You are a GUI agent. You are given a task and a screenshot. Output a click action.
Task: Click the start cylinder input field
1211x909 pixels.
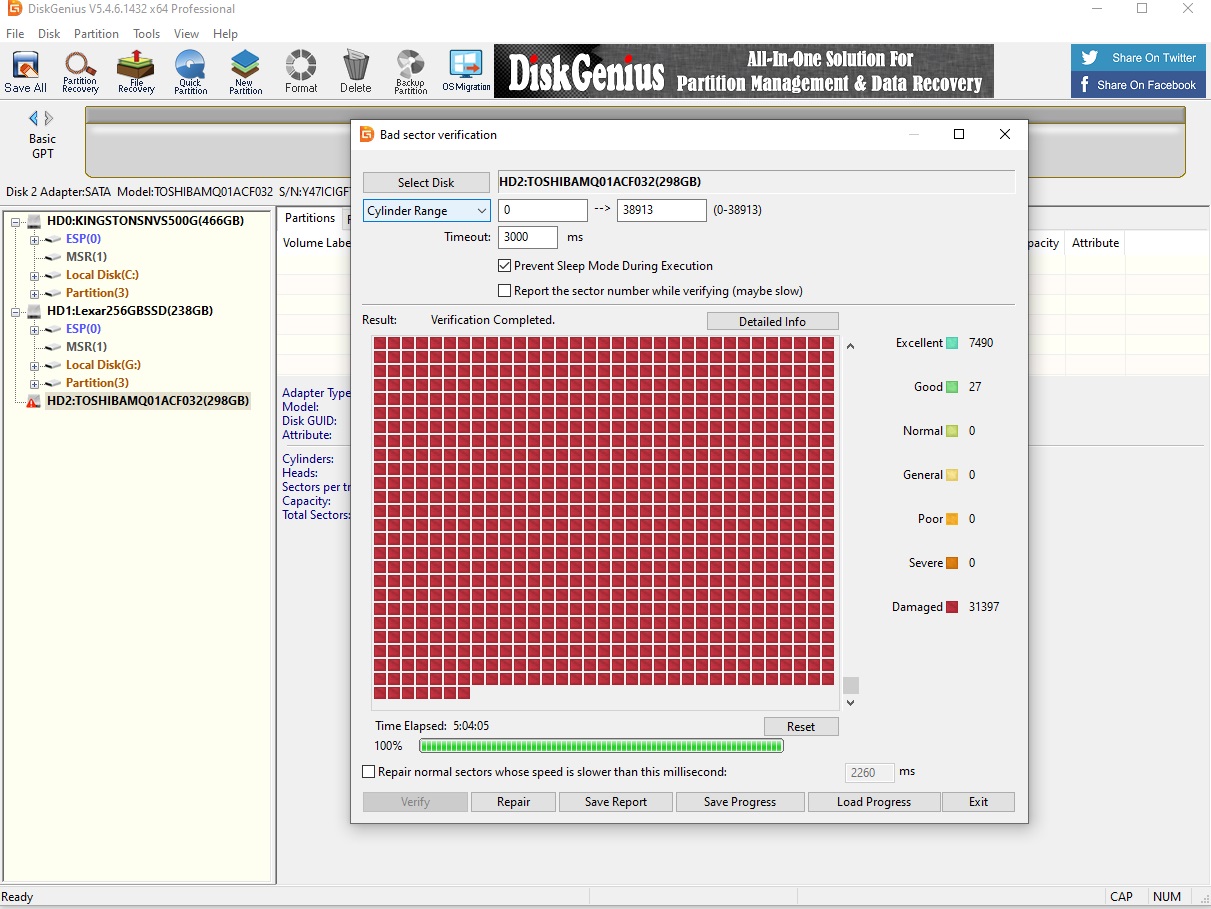(x=543, y=211)
